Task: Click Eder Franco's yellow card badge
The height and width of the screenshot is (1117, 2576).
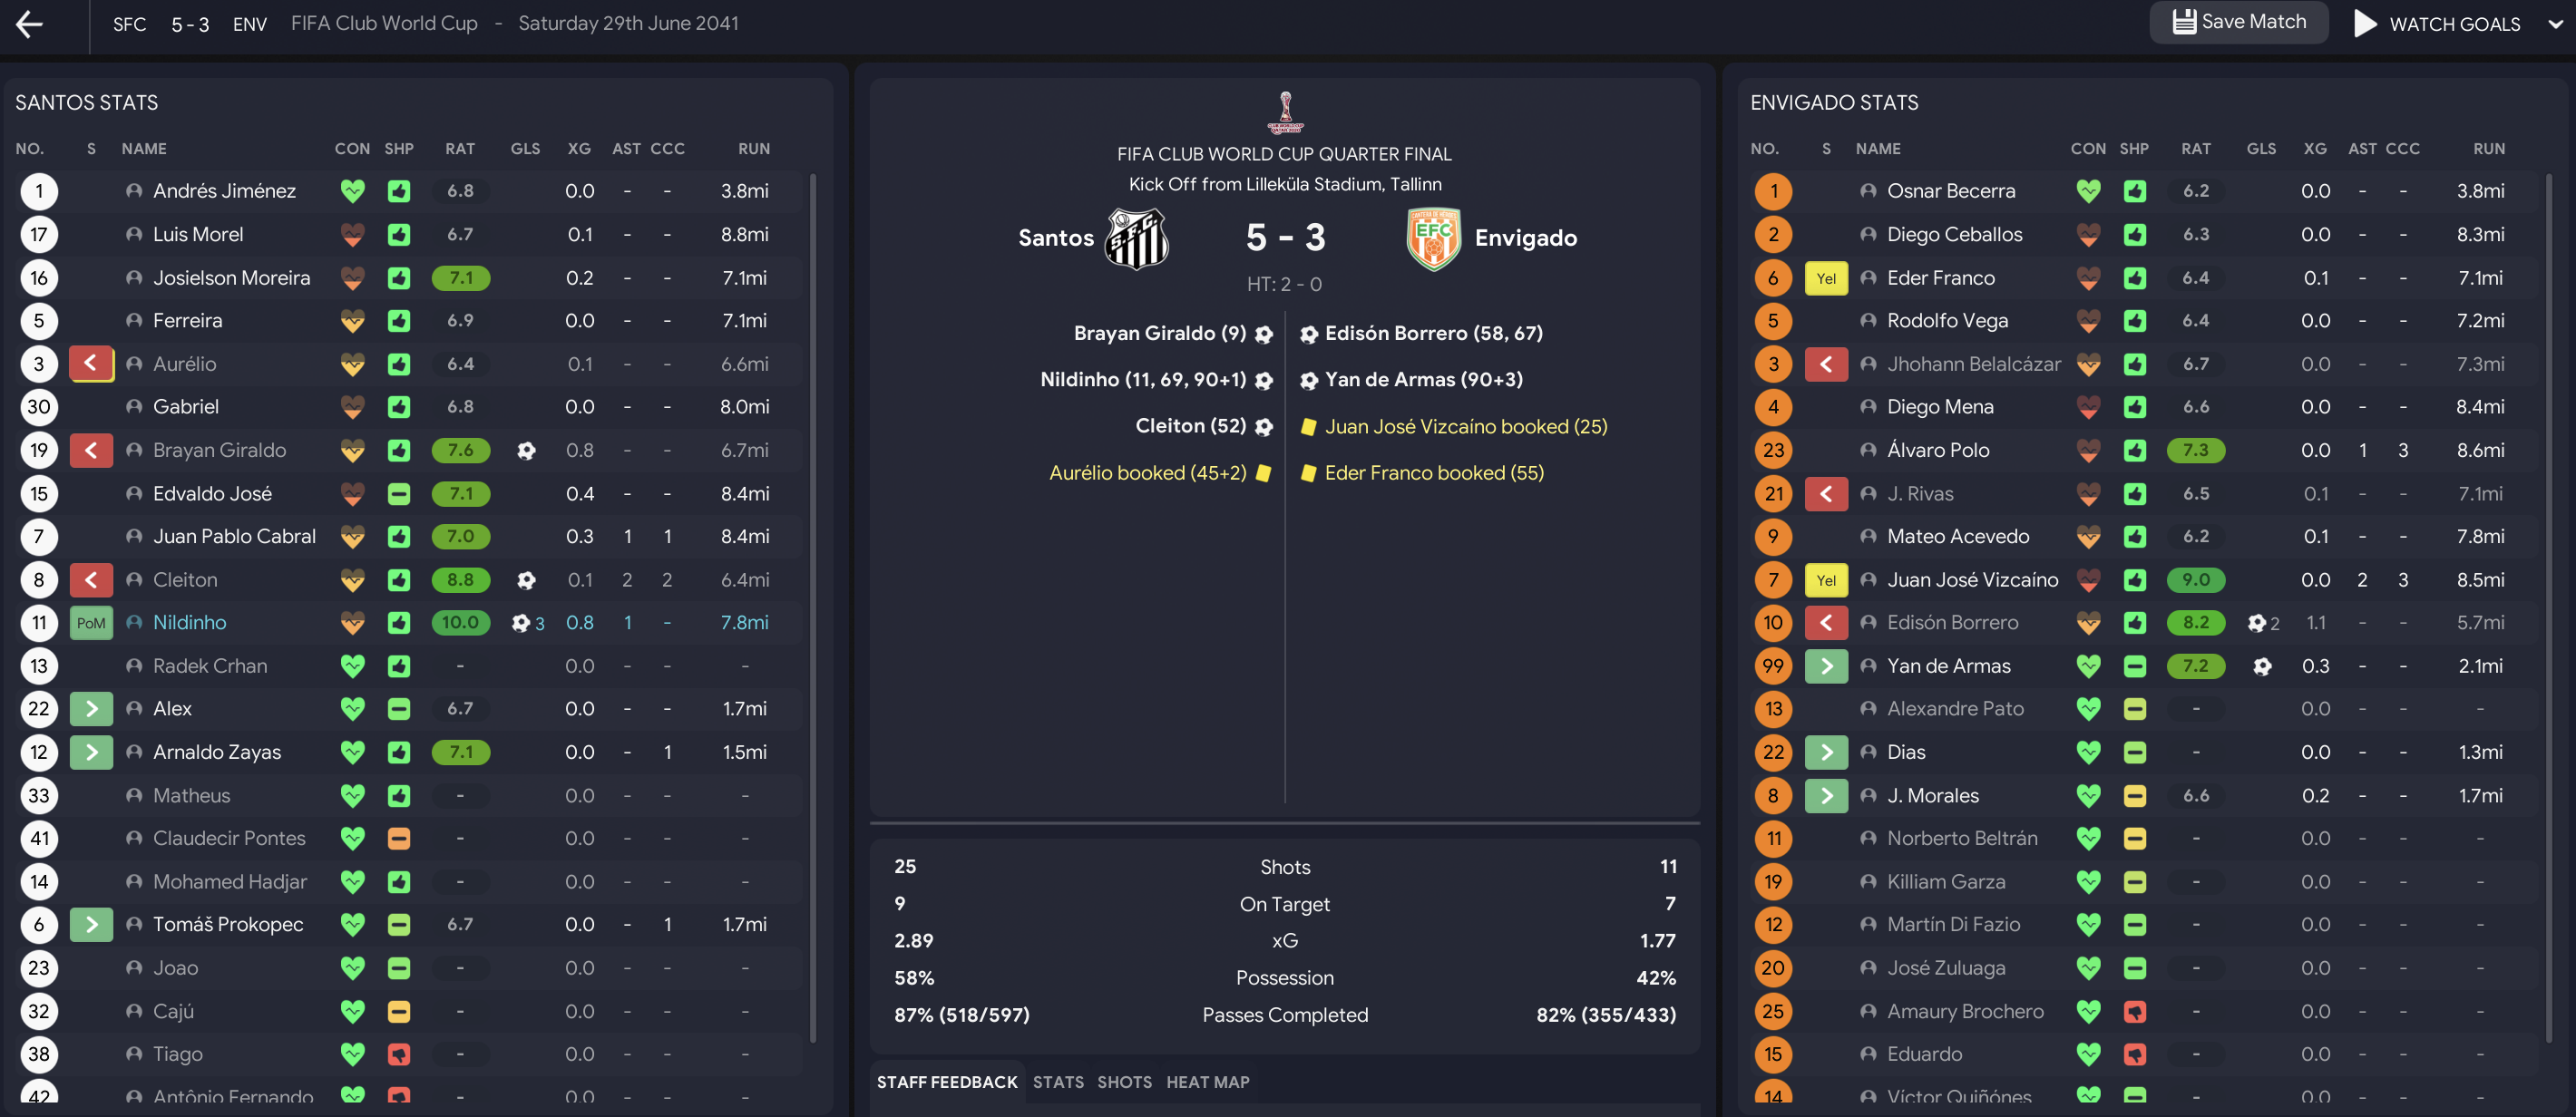Action: [1826, 278]
